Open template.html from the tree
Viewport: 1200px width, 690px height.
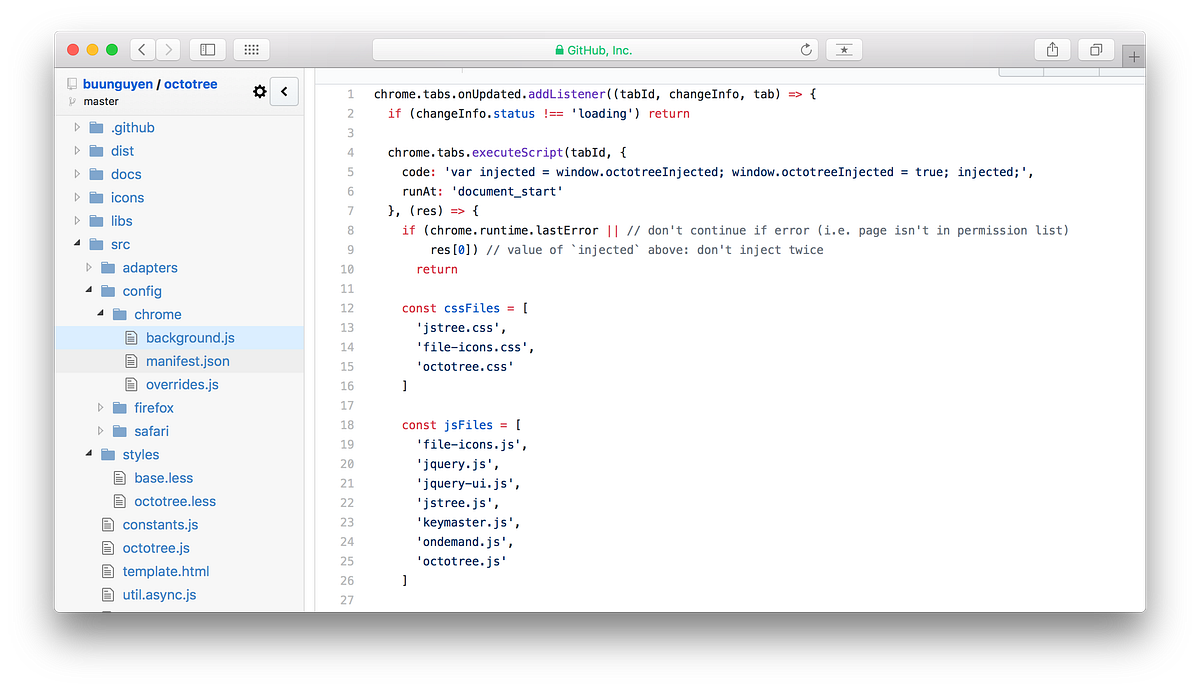166,571
